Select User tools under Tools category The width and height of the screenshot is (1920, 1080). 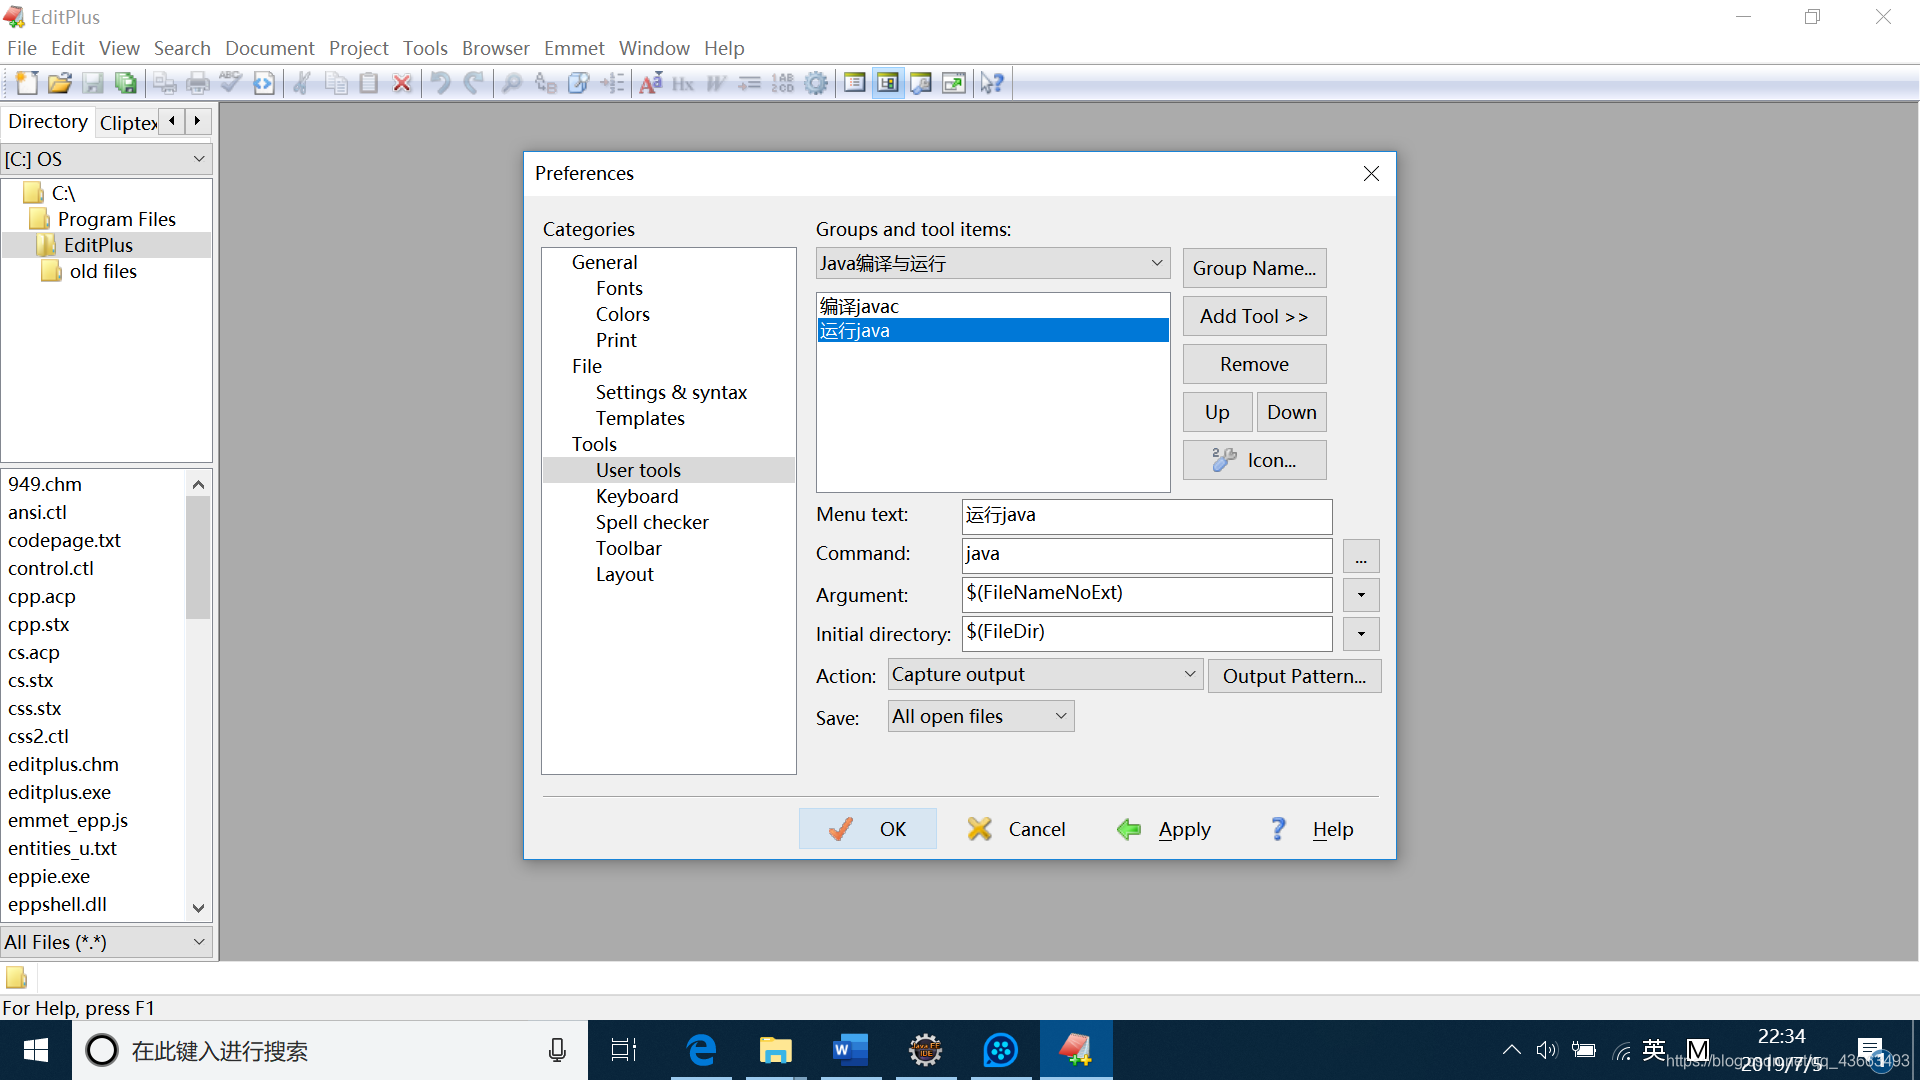click(640, 469)
